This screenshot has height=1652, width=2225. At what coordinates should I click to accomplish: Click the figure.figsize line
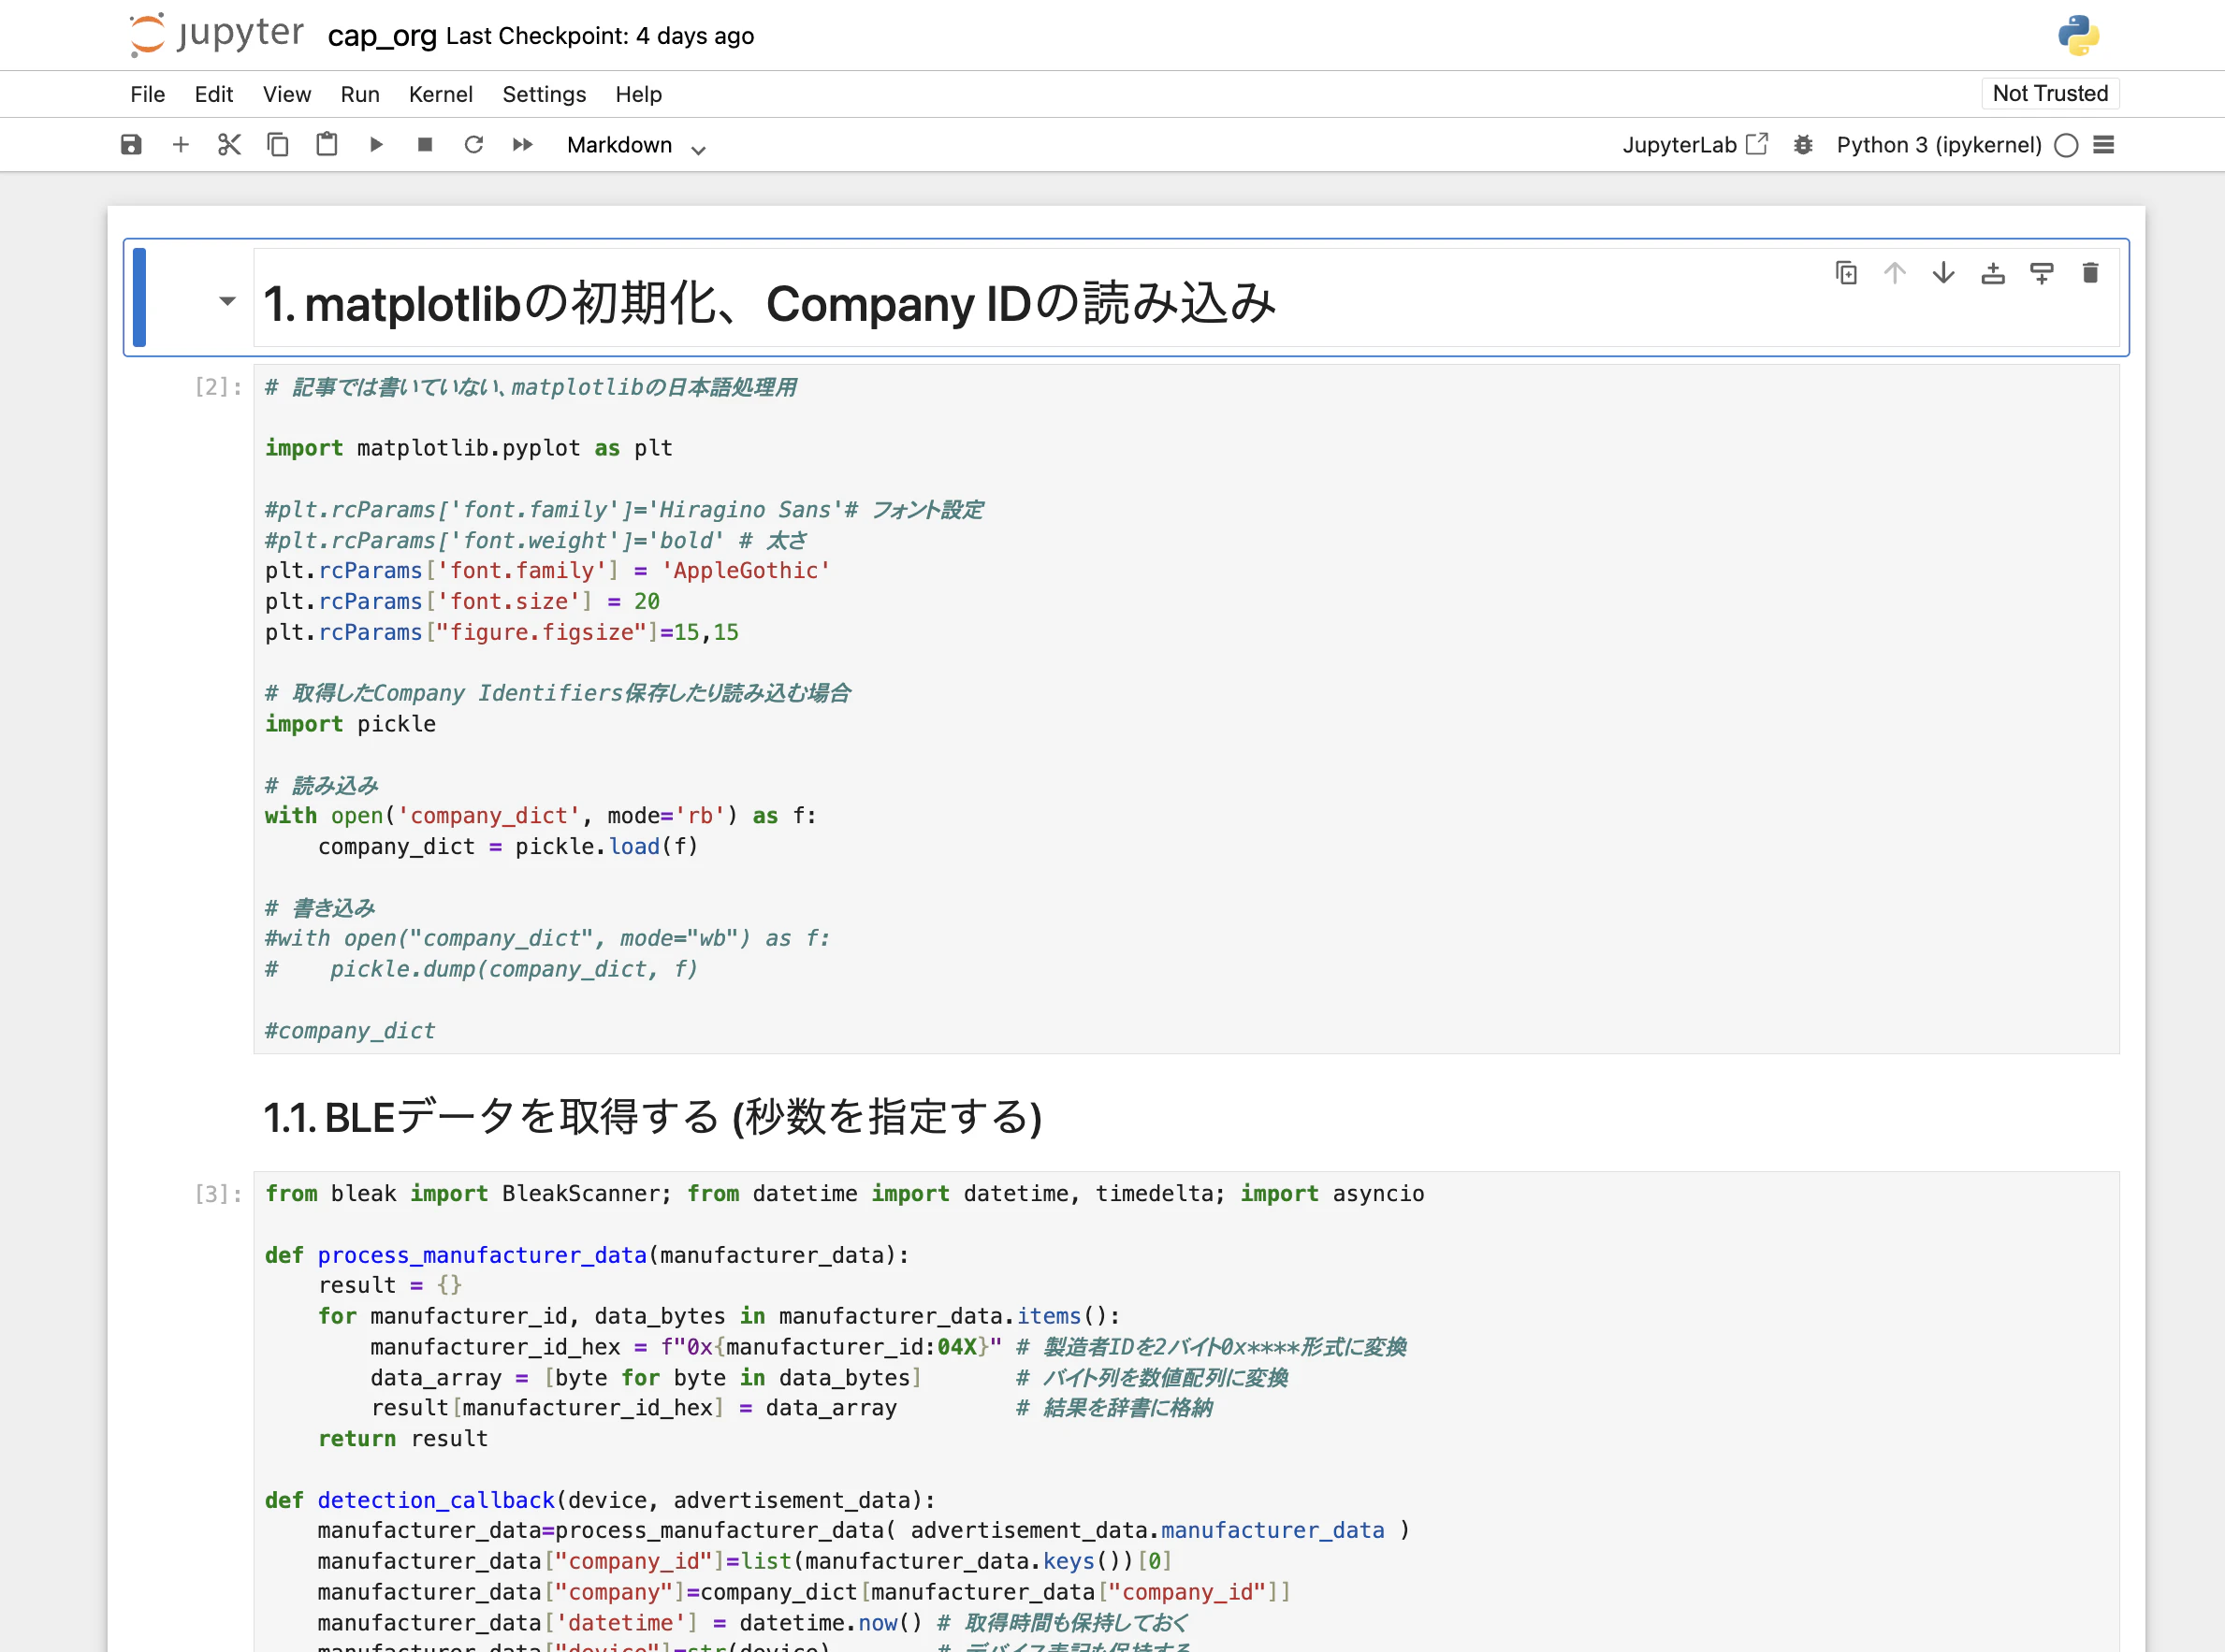pyautogui.click(x=502, y=633)
